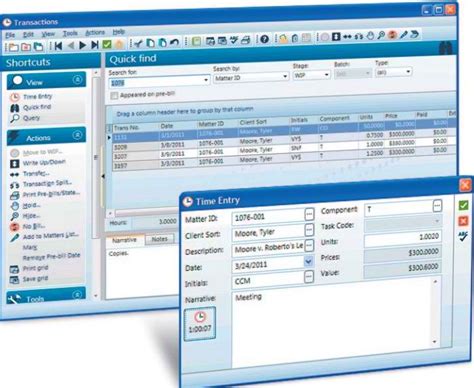Click the Transfer double-arrow toolbar icon

(347, 36)
